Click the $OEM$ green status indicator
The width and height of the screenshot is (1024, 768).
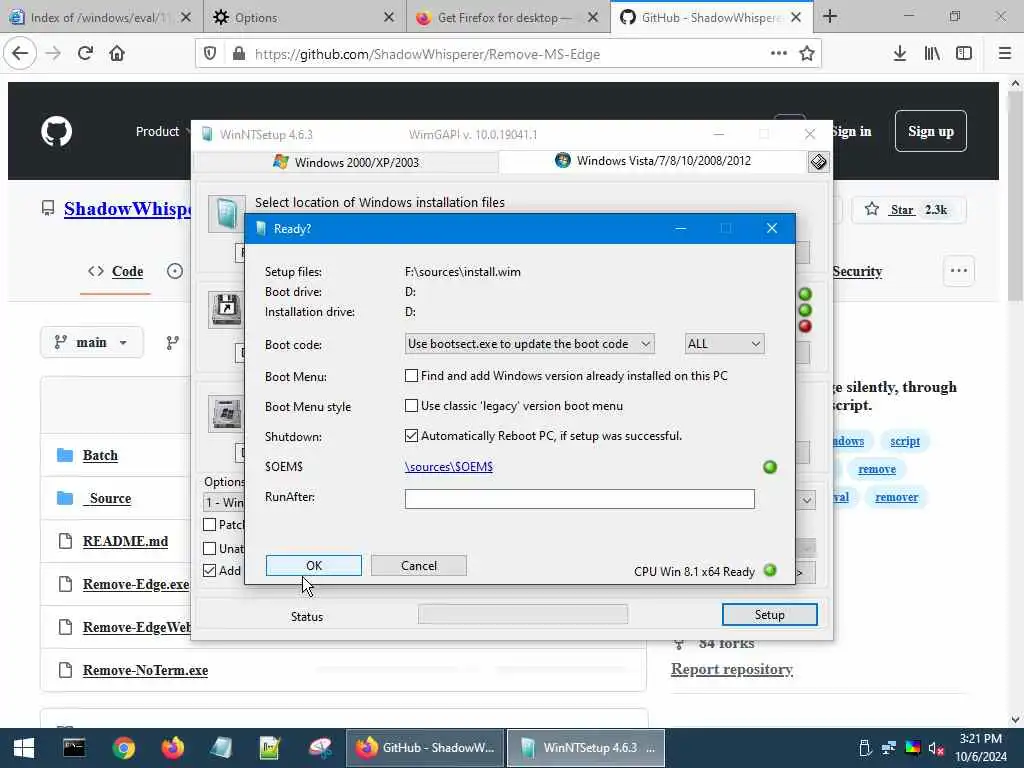pos(770,467)
